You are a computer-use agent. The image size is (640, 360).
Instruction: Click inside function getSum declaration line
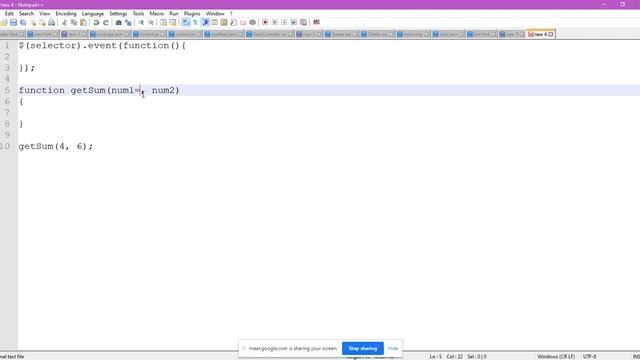tap(99, 90)
